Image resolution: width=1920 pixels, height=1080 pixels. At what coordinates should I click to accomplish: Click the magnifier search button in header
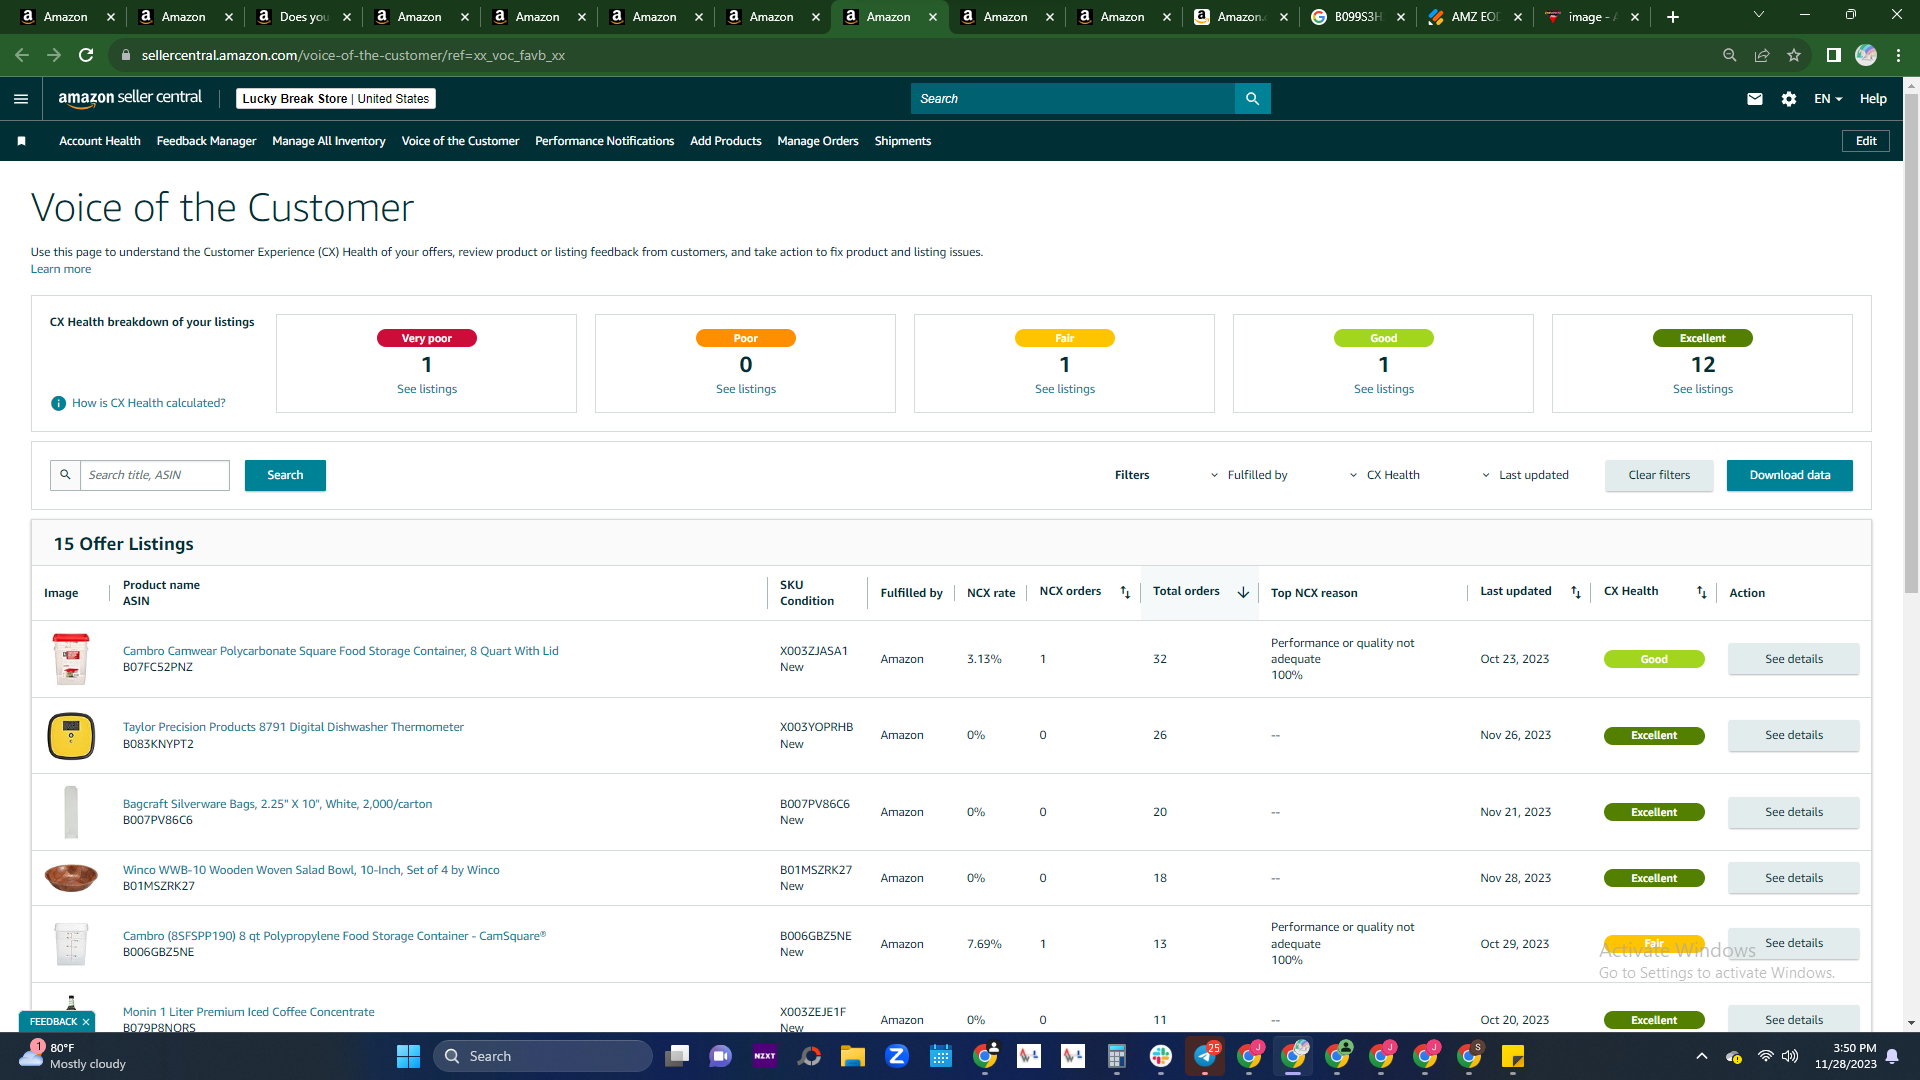(x=1252, y=98)
